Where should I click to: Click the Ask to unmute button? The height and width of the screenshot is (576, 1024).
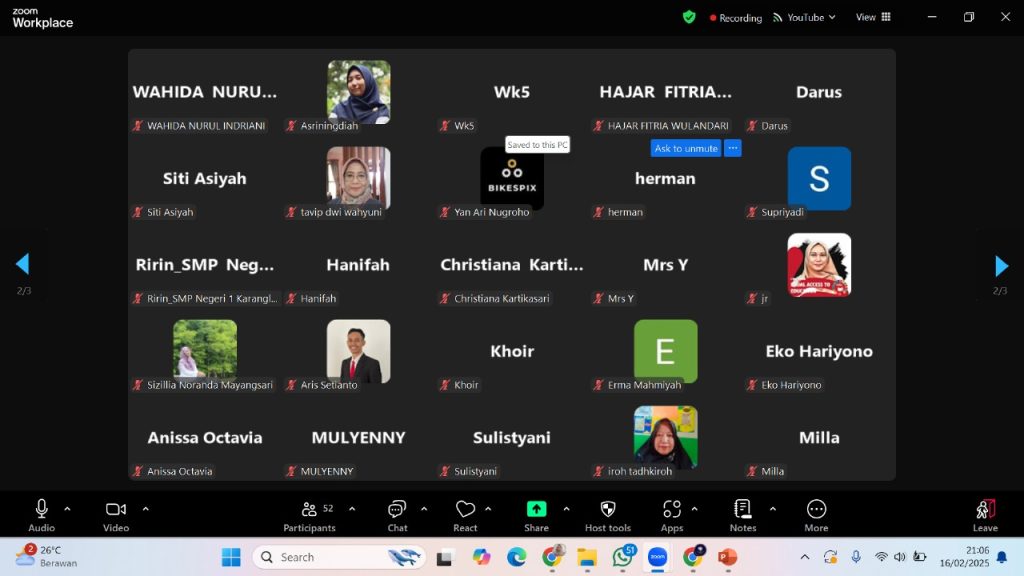(686, 148)
